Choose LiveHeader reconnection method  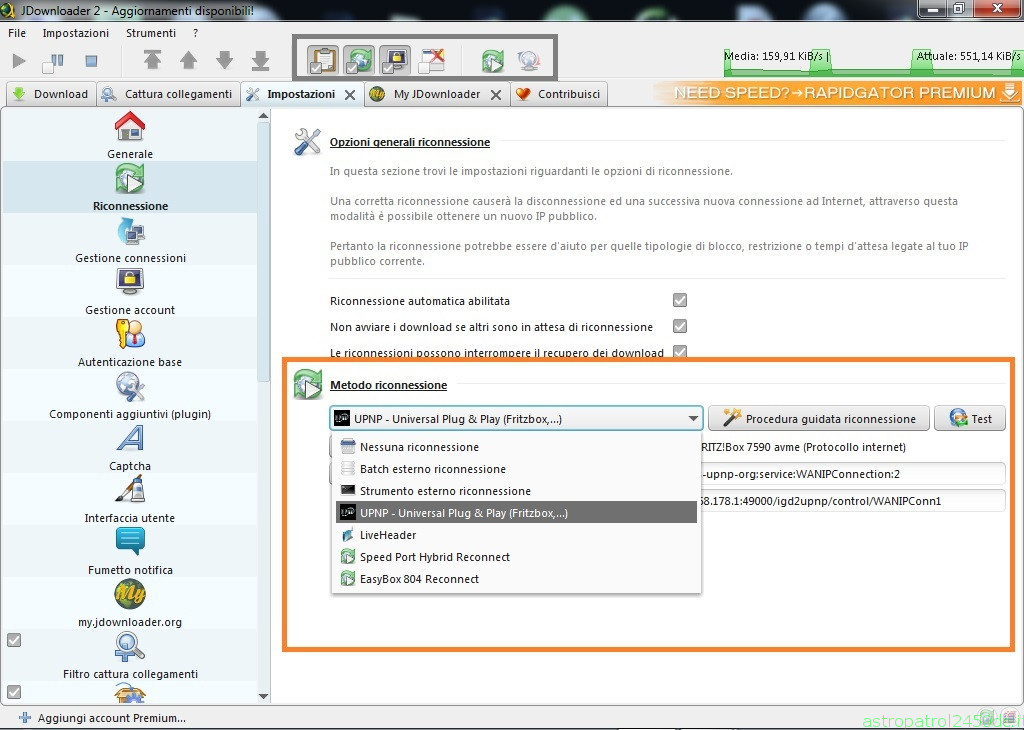pos(516,535)
